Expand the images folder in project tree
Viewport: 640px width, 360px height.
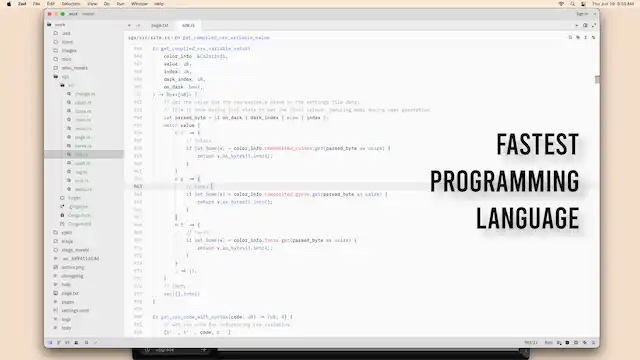point(69,51)
